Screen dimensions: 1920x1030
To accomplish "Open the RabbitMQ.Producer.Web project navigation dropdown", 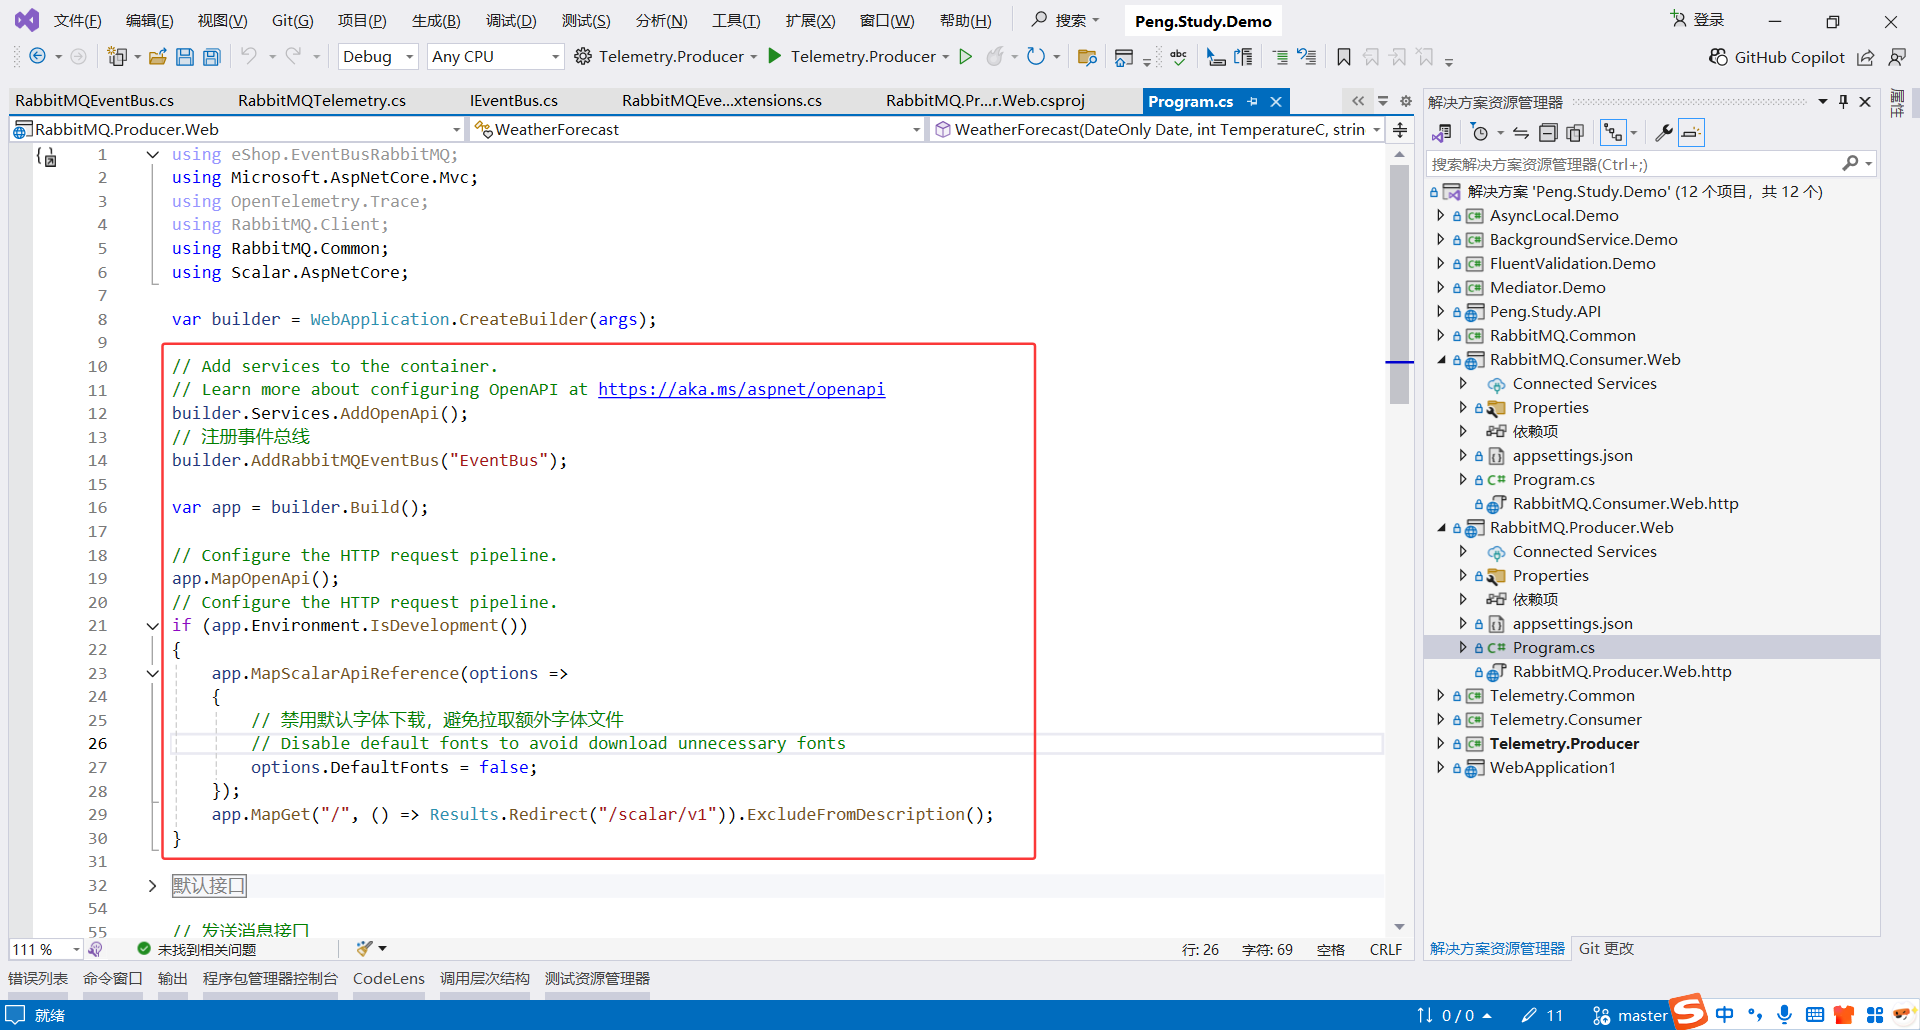I will click(237, 129).
